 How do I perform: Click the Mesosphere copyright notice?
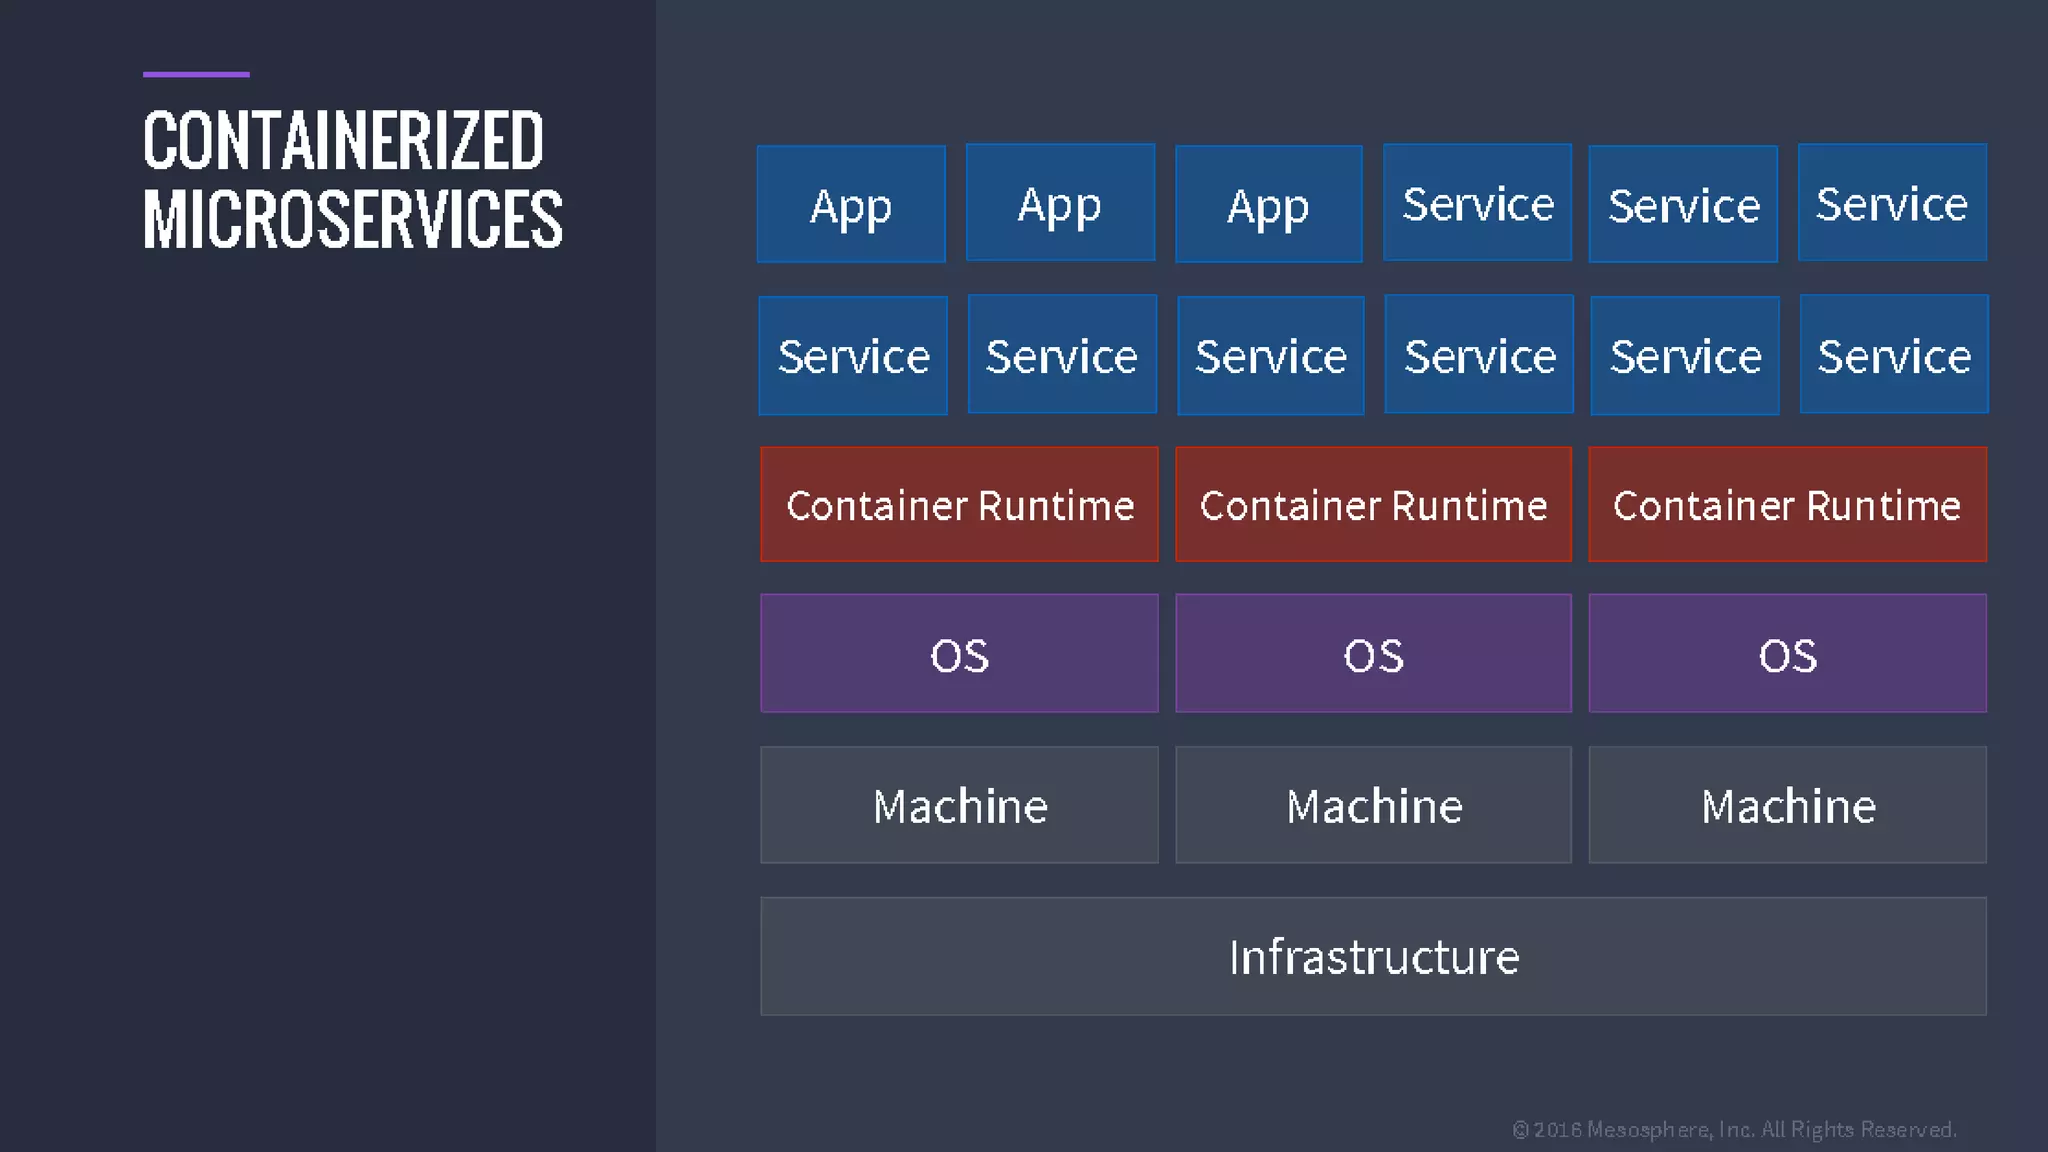tap(1734, 1130)
